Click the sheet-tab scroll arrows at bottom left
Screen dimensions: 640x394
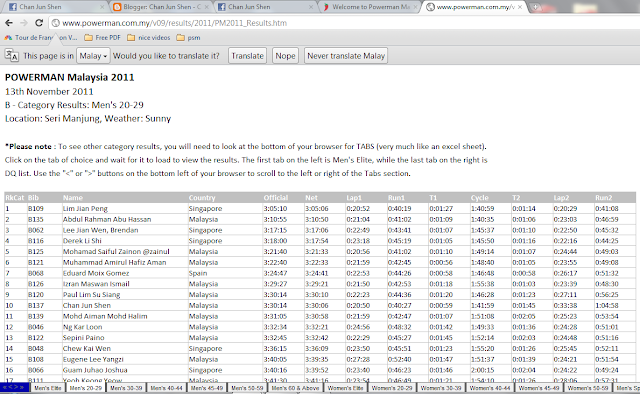[14, 387]
